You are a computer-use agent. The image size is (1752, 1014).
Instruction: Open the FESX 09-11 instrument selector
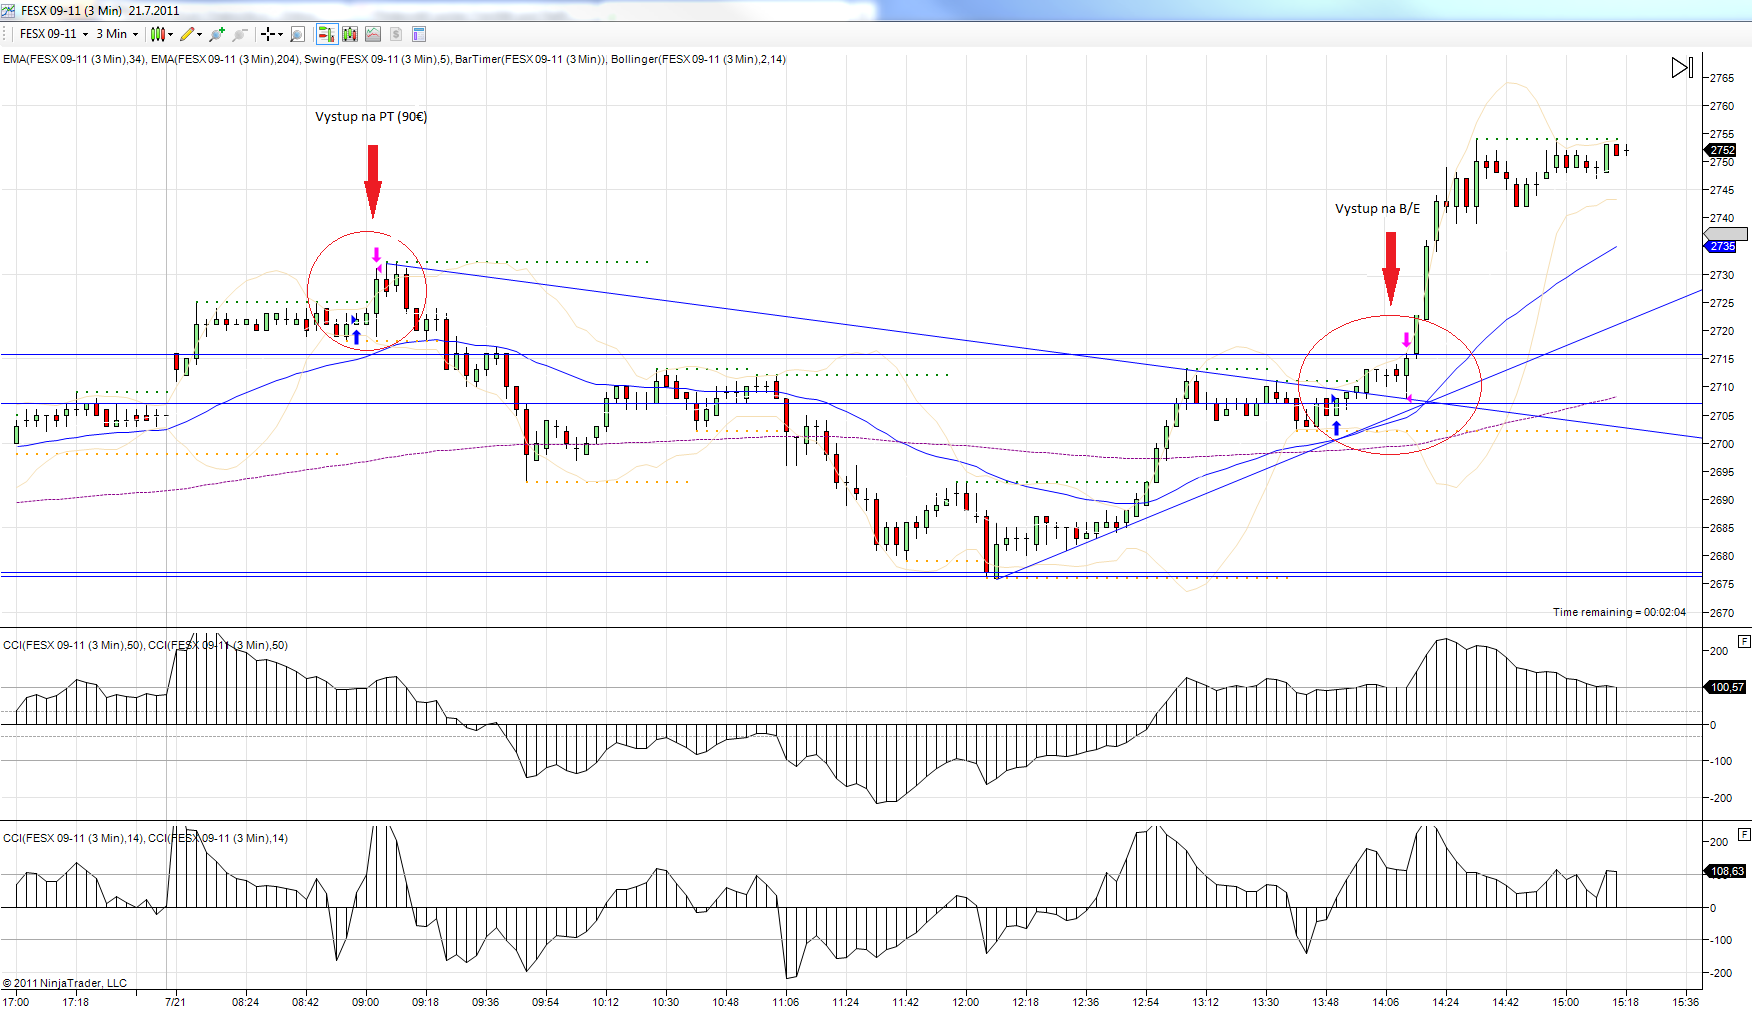point(54,34)
